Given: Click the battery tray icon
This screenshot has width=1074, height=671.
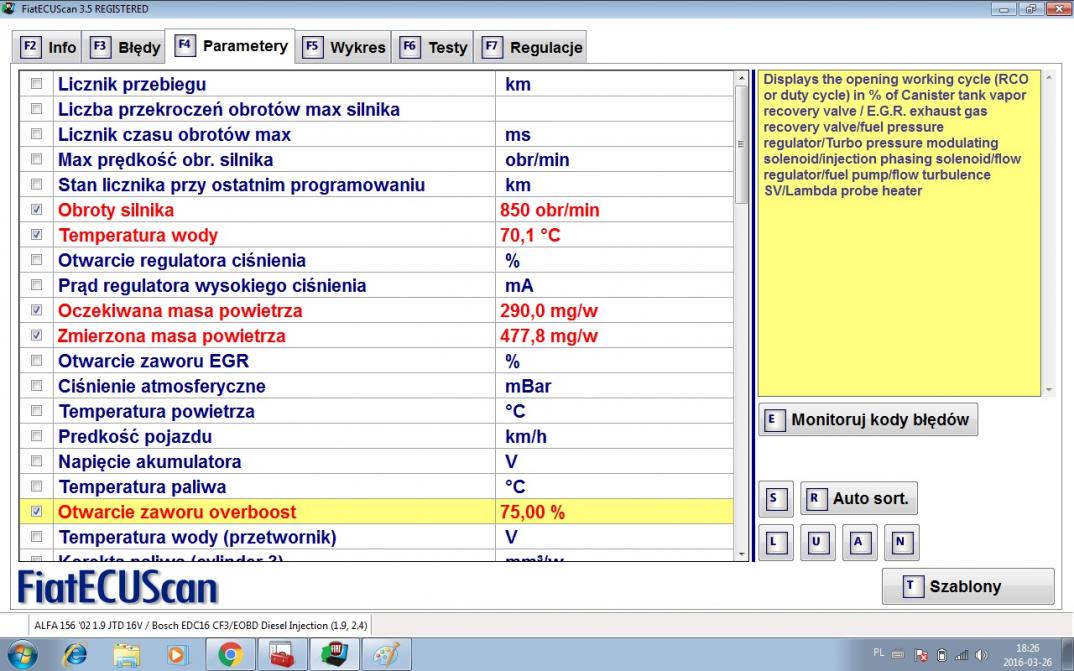Looking at the screenshot, I should 942,655.
